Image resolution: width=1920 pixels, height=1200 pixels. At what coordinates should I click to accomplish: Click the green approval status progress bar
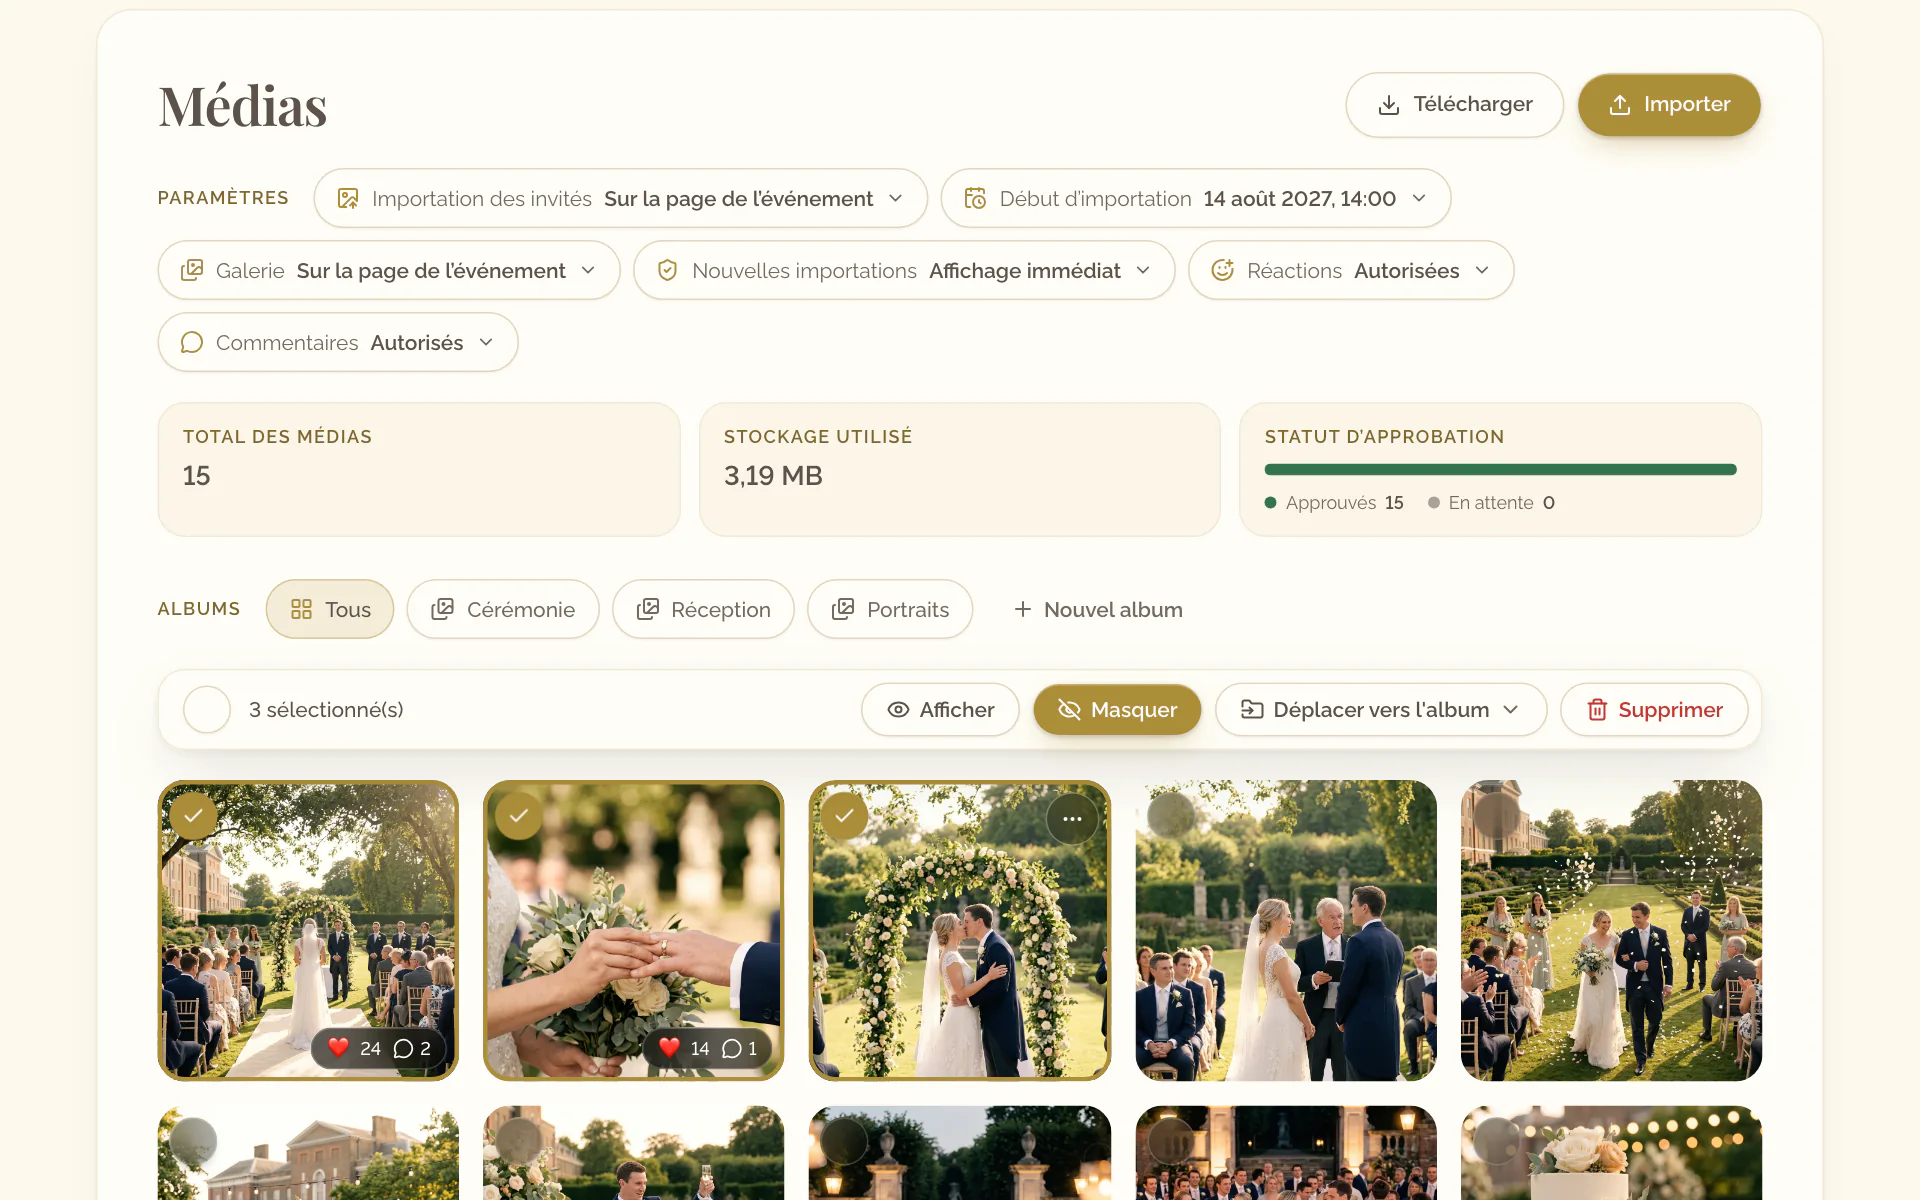pos(1500,469)
